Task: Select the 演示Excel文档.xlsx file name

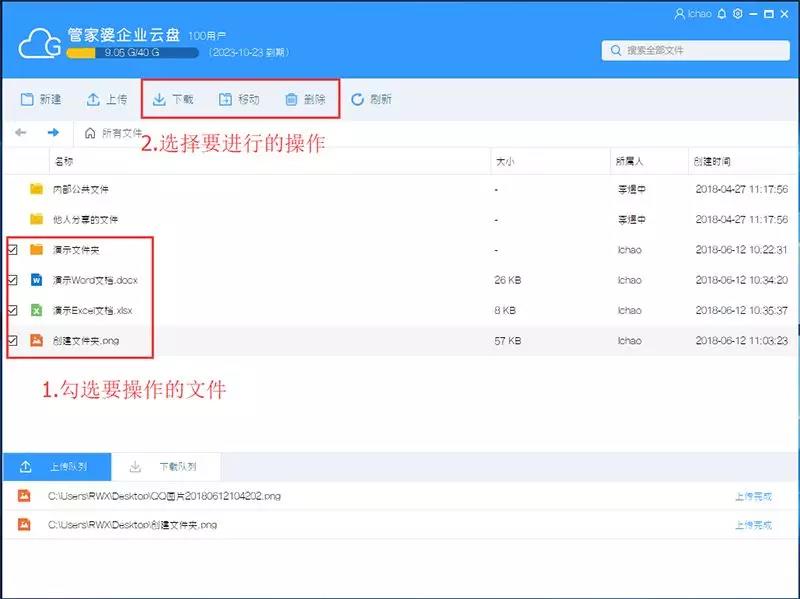Action: (92, 310)
